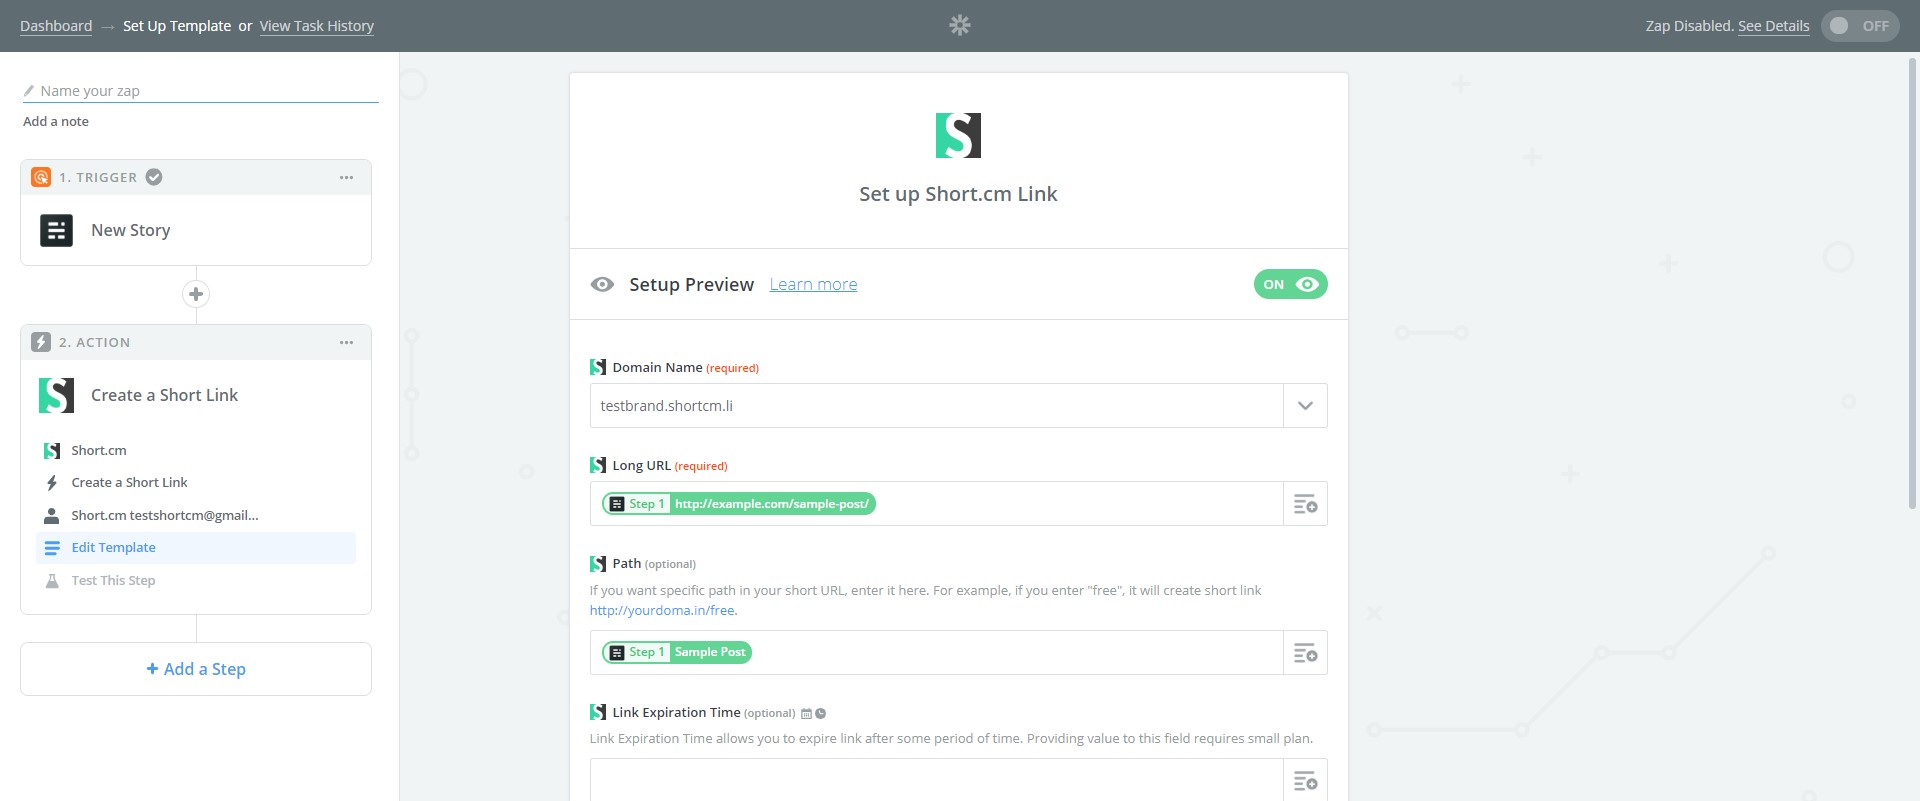The height and width of the screenshot is (801, 1920).
Task: Select Edit Template in action step
Action: click(x=113, y=548)
